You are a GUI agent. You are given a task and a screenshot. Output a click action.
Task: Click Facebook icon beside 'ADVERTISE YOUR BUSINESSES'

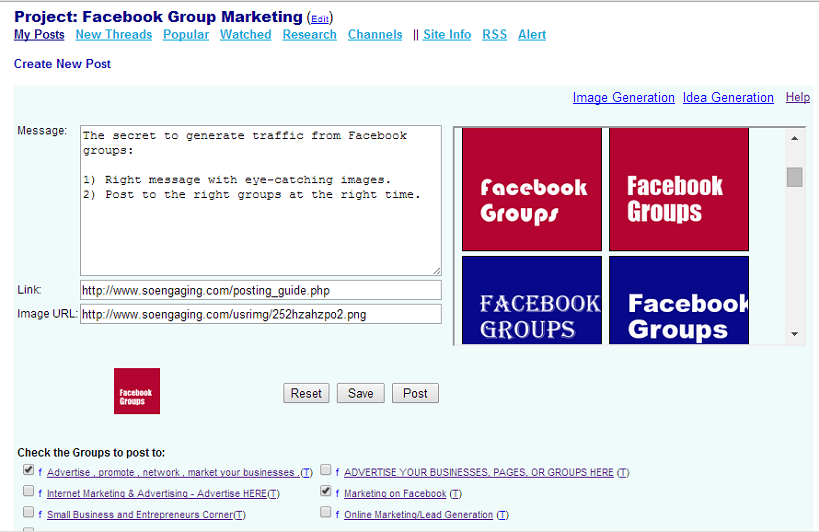337,472
